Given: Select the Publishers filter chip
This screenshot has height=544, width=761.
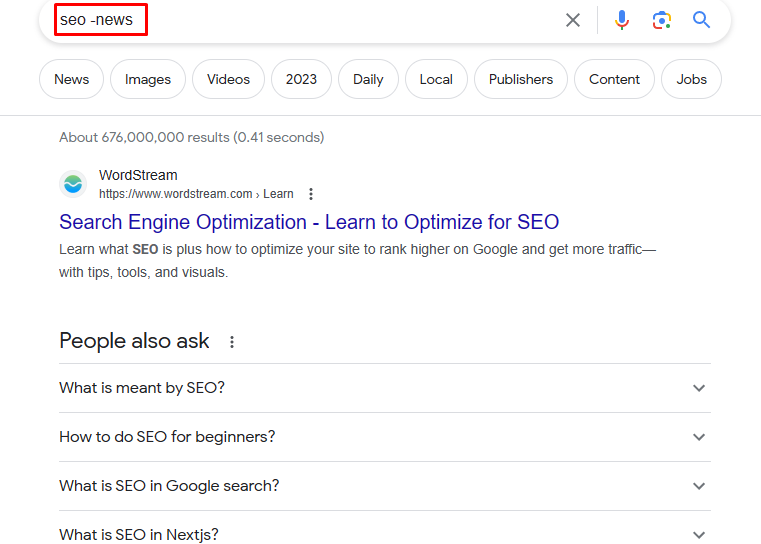Looking at the screenshot, I should click(x=521, y=79).
